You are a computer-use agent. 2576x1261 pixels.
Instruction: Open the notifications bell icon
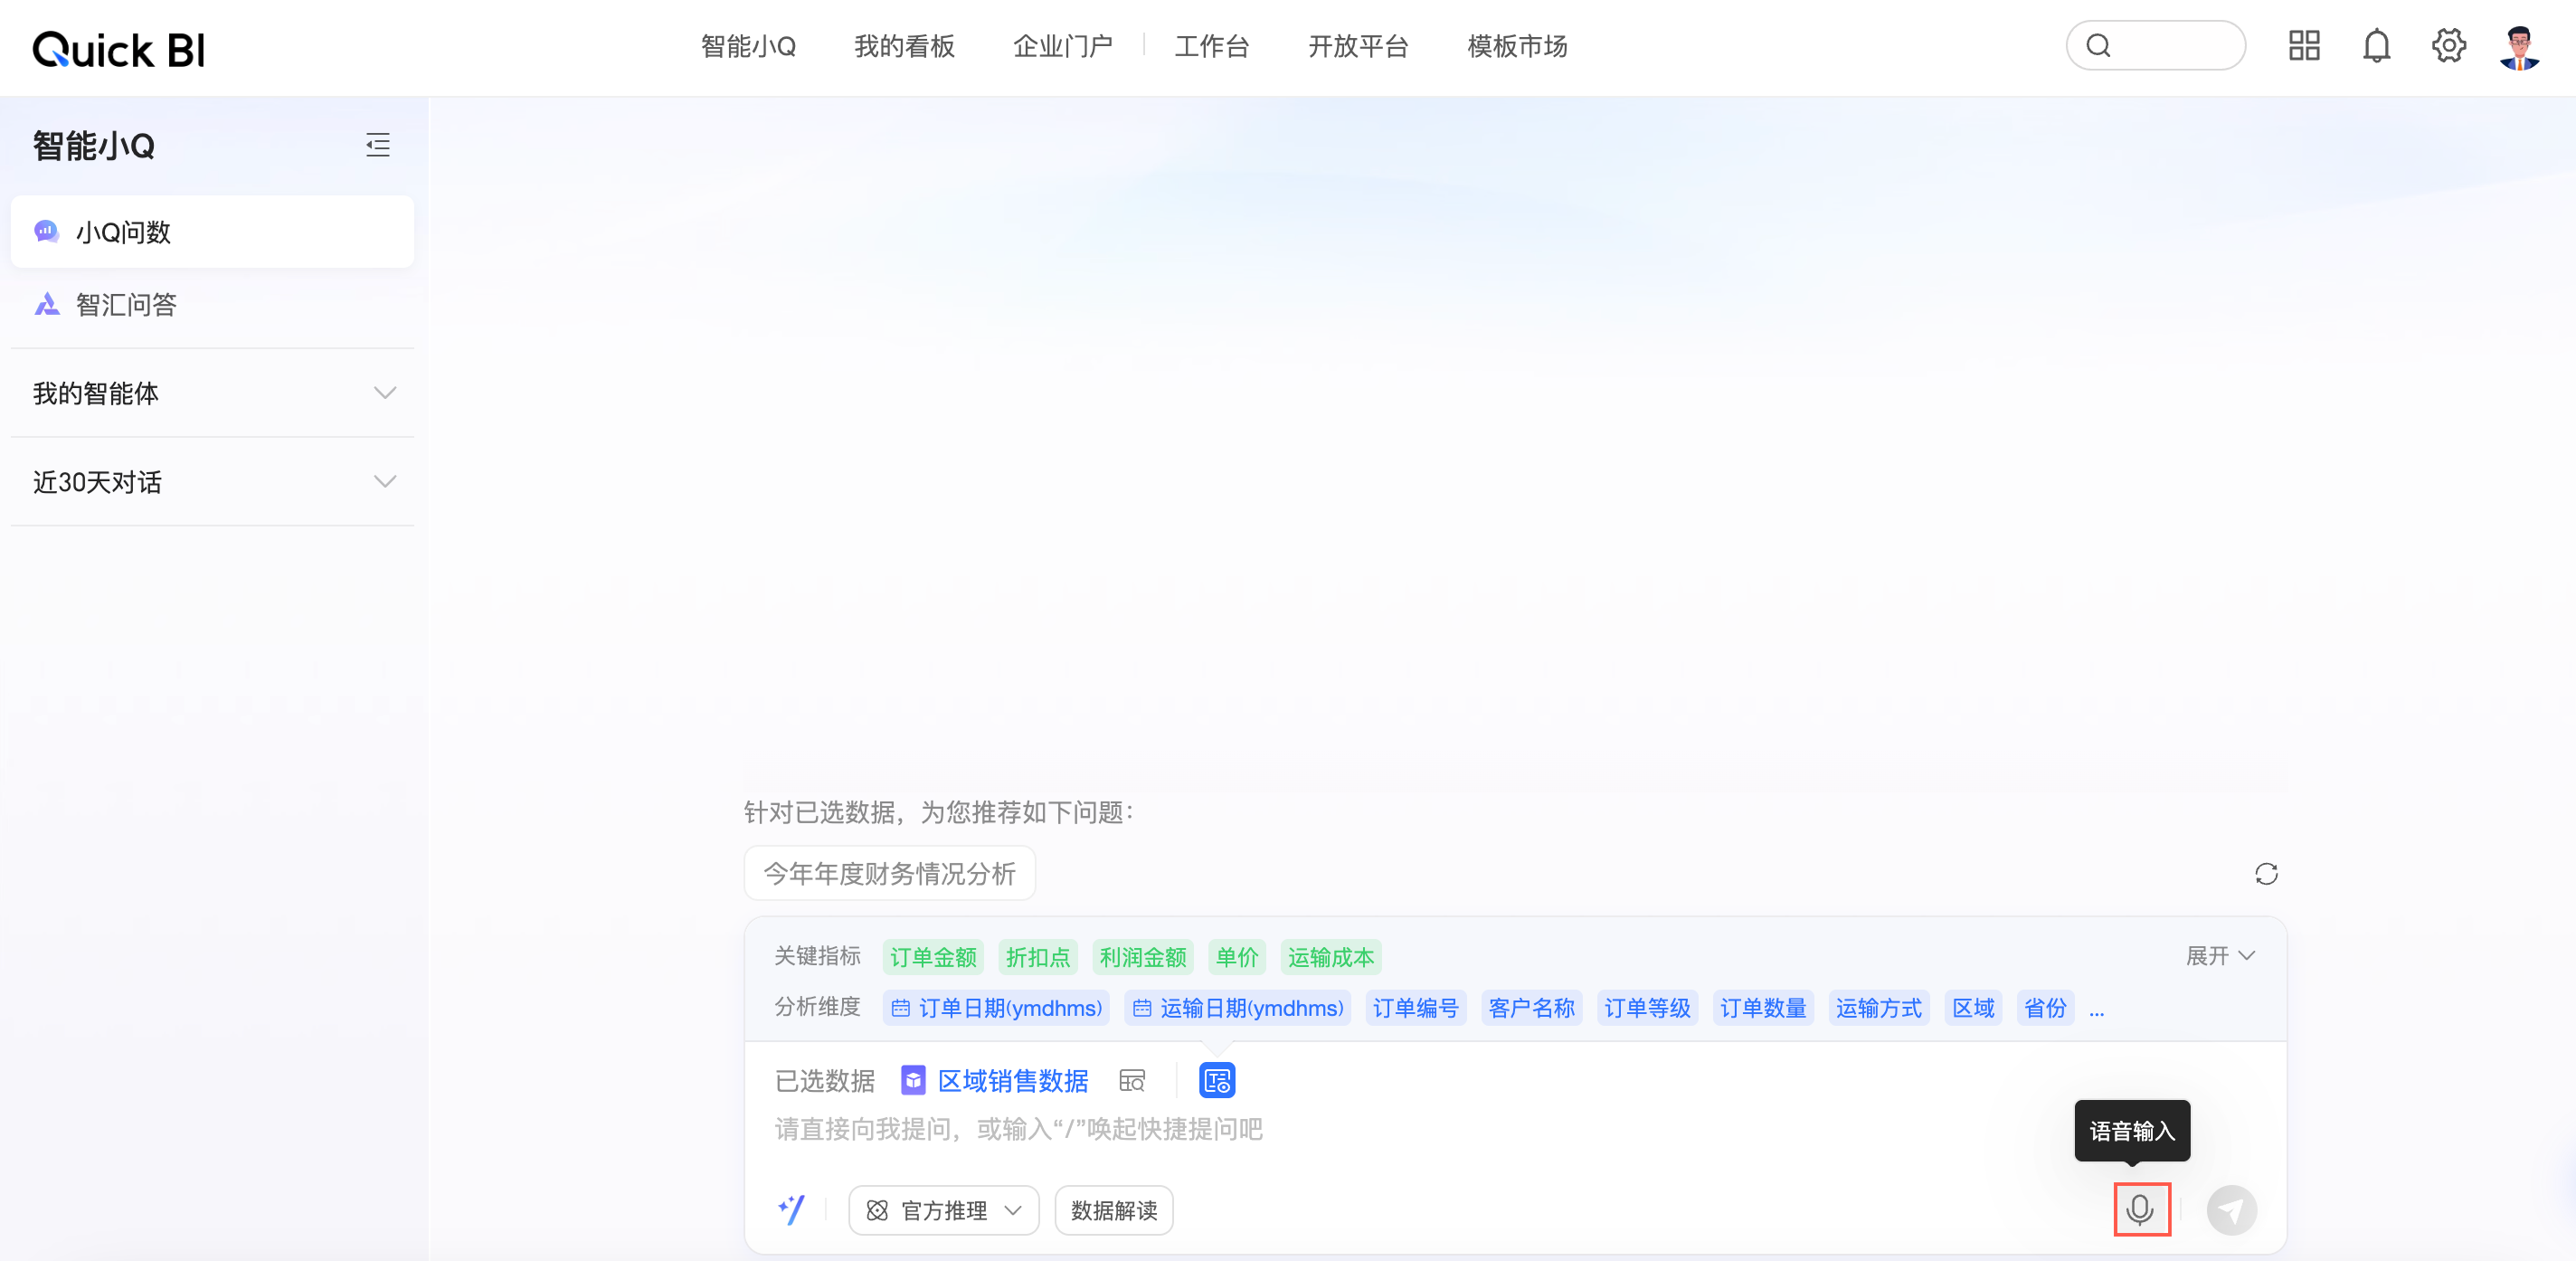[x=2376, y=45]
